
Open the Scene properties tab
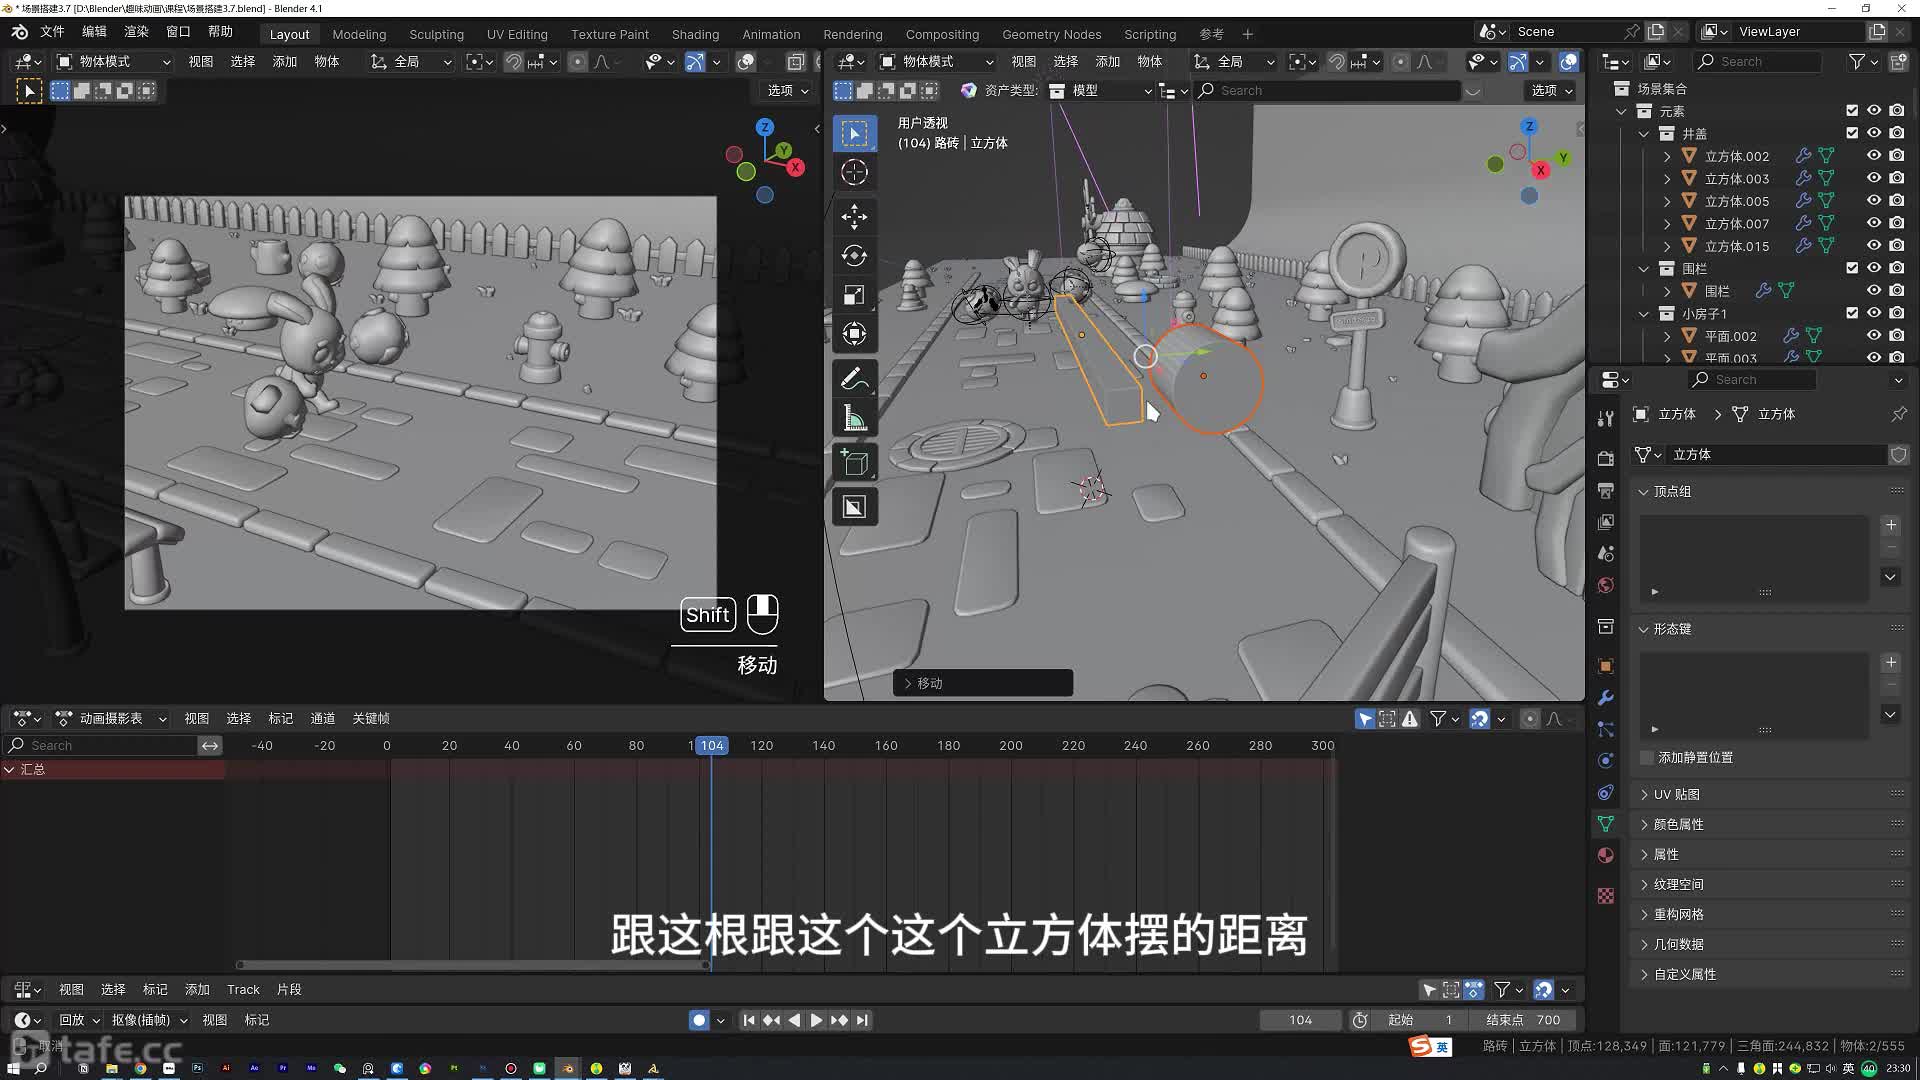(x=1605, y=553)
